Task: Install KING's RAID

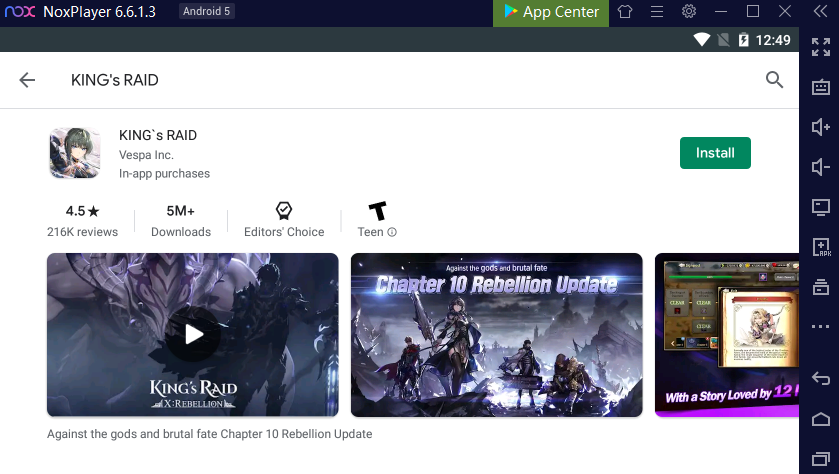Action: [x=715, y=153]
